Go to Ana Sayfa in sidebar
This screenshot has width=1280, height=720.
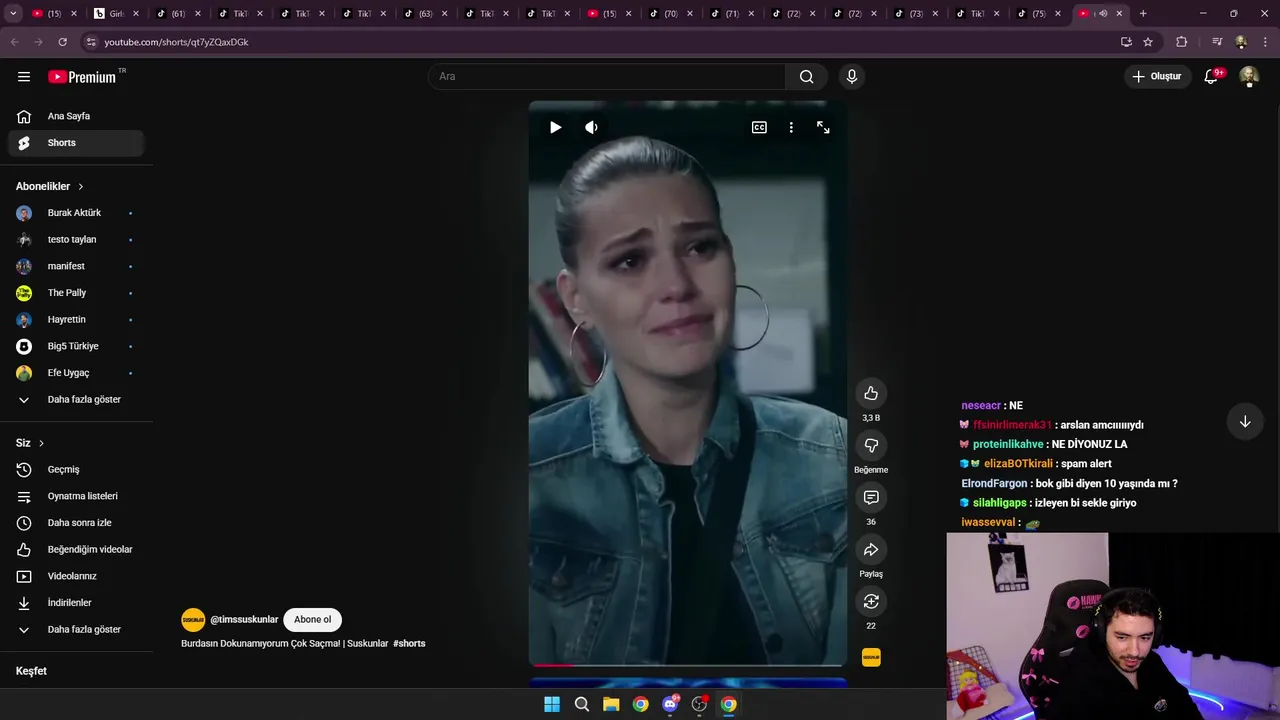click(x=76, y=116)
